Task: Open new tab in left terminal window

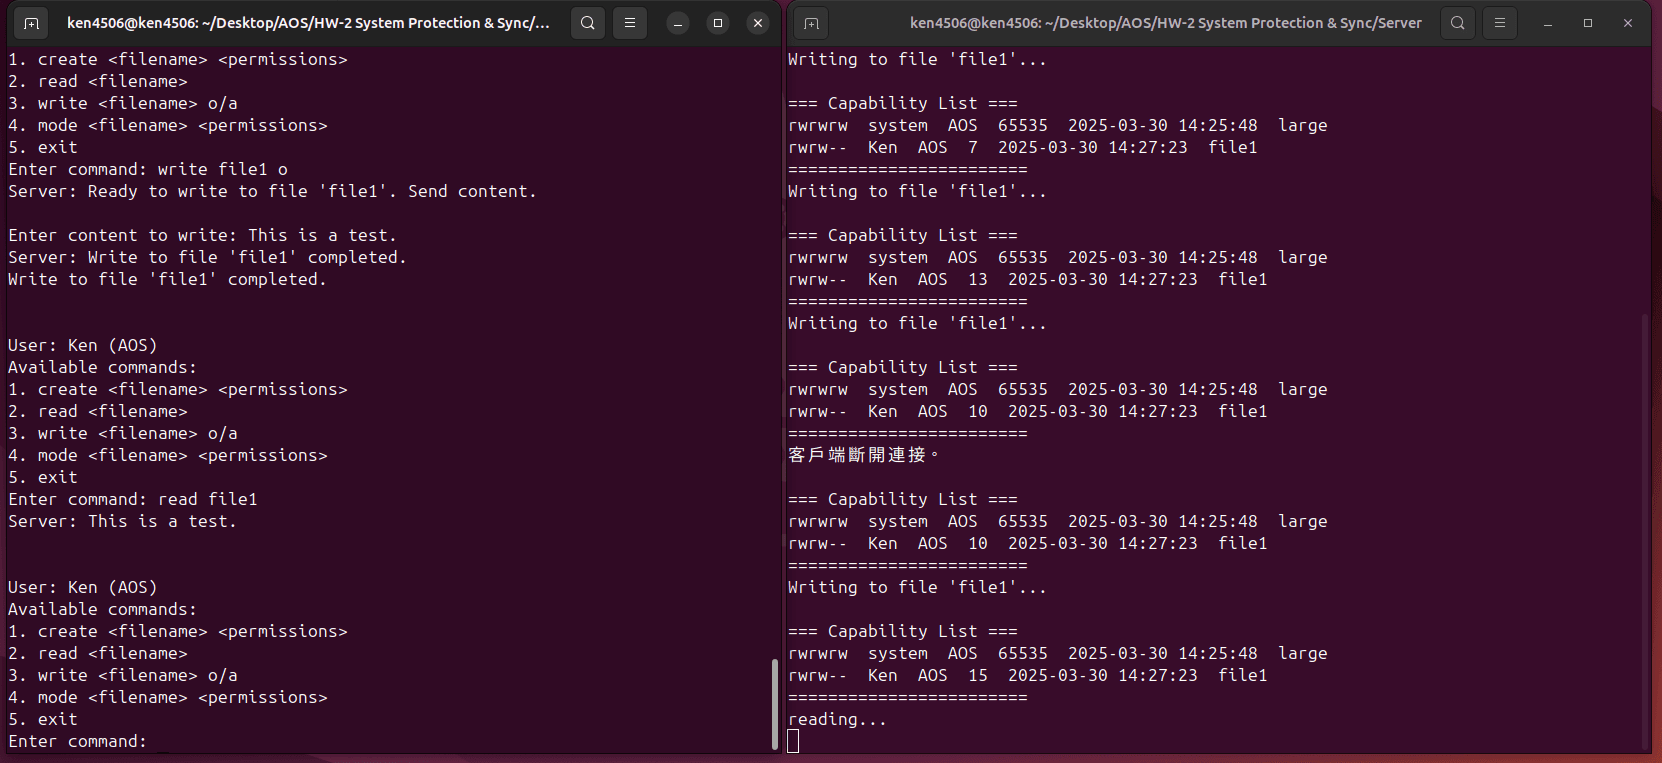Action: (x=32, y=23)
